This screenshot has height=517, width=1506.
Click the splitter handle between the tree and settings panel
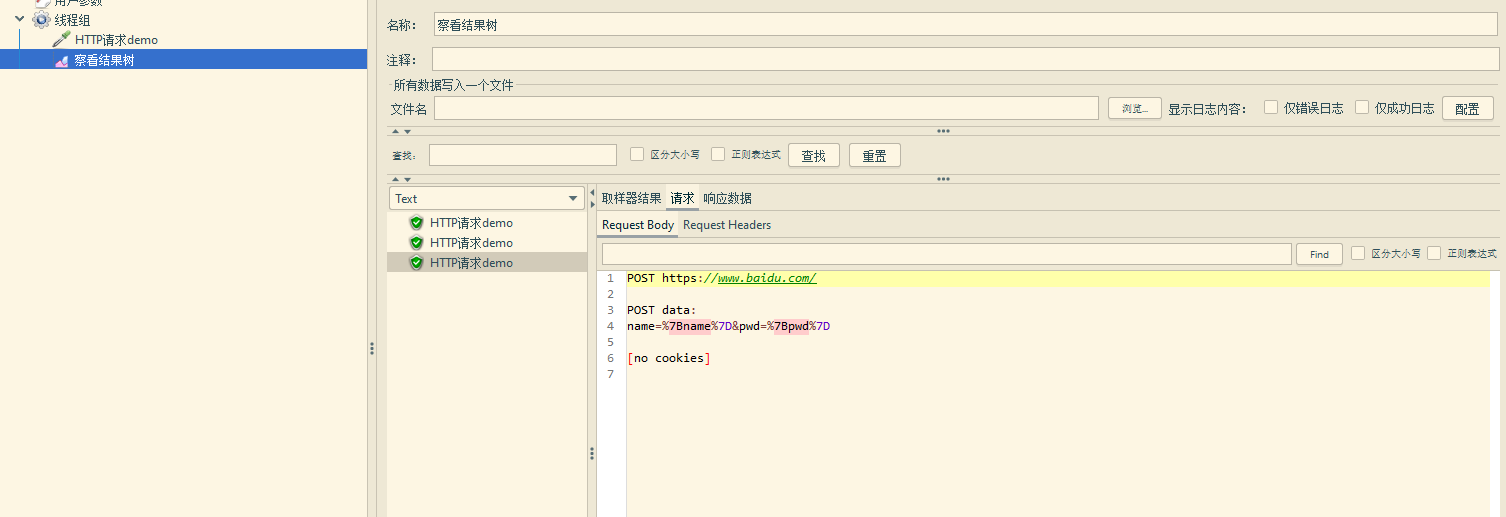(x=372, y=348)
